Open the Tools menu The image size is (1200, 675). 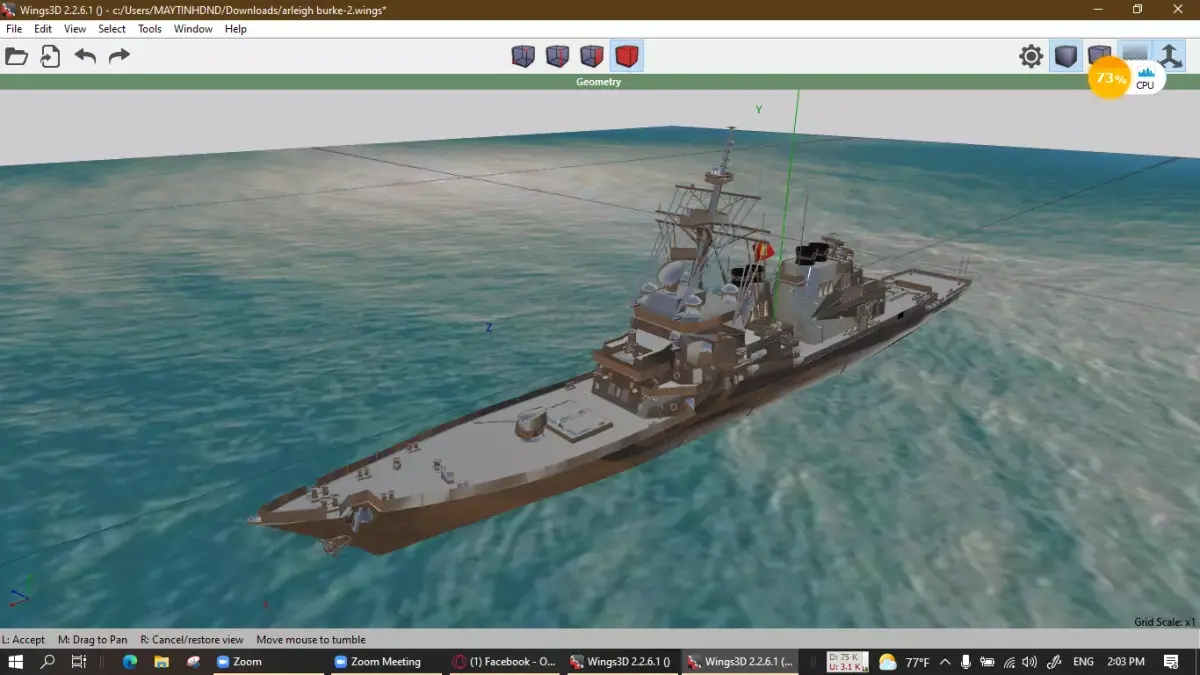coord(150,29)
